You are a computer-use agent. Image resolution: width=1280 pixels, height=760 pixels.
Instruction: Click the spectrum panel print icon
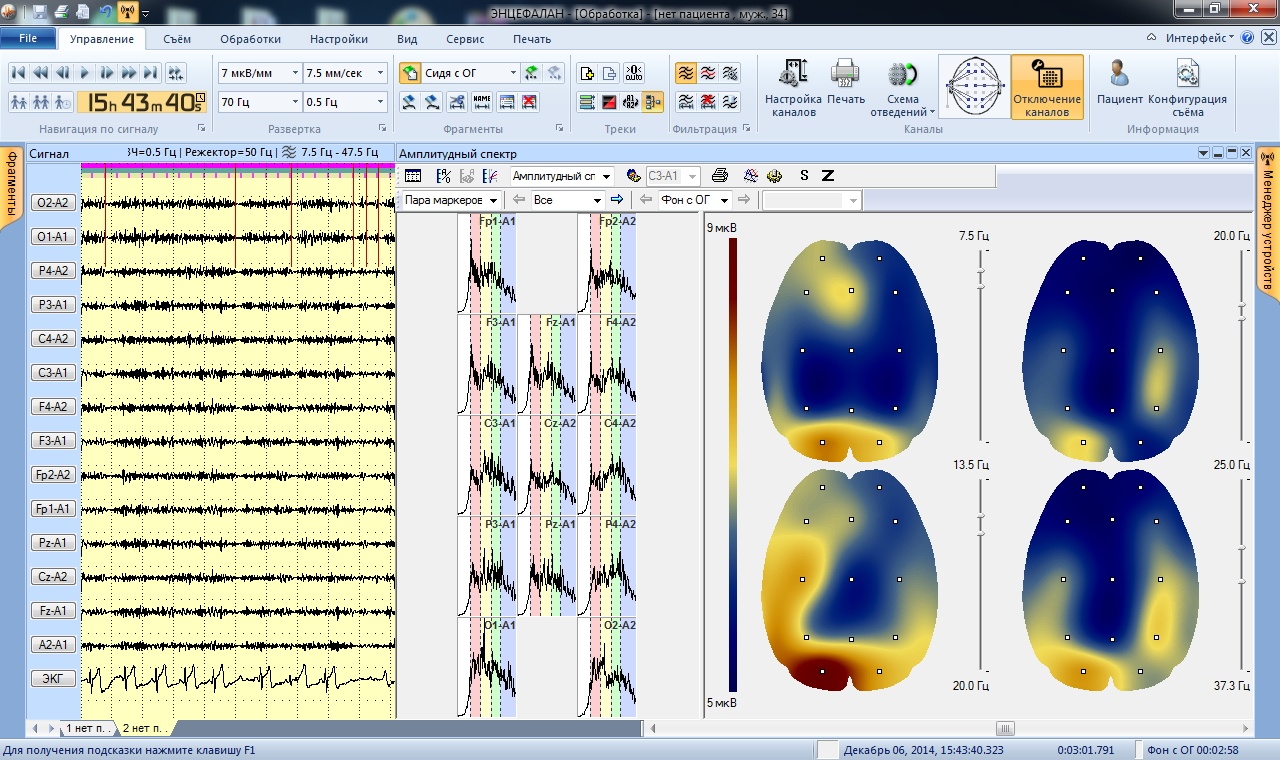tap(720, 176)
